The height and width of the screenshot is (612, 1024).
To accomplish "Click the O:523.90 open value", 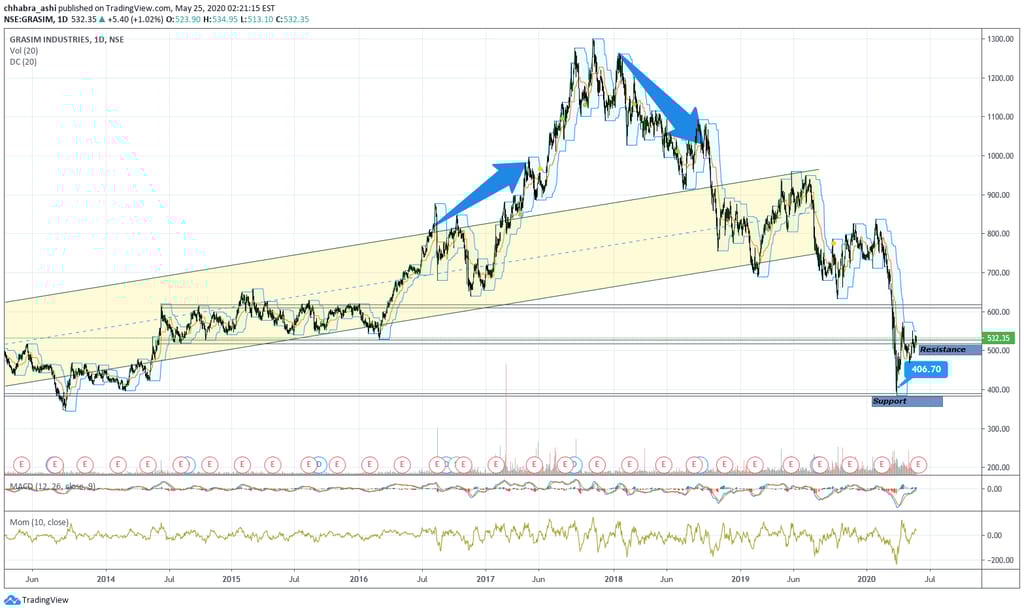I will pos(182,20).
